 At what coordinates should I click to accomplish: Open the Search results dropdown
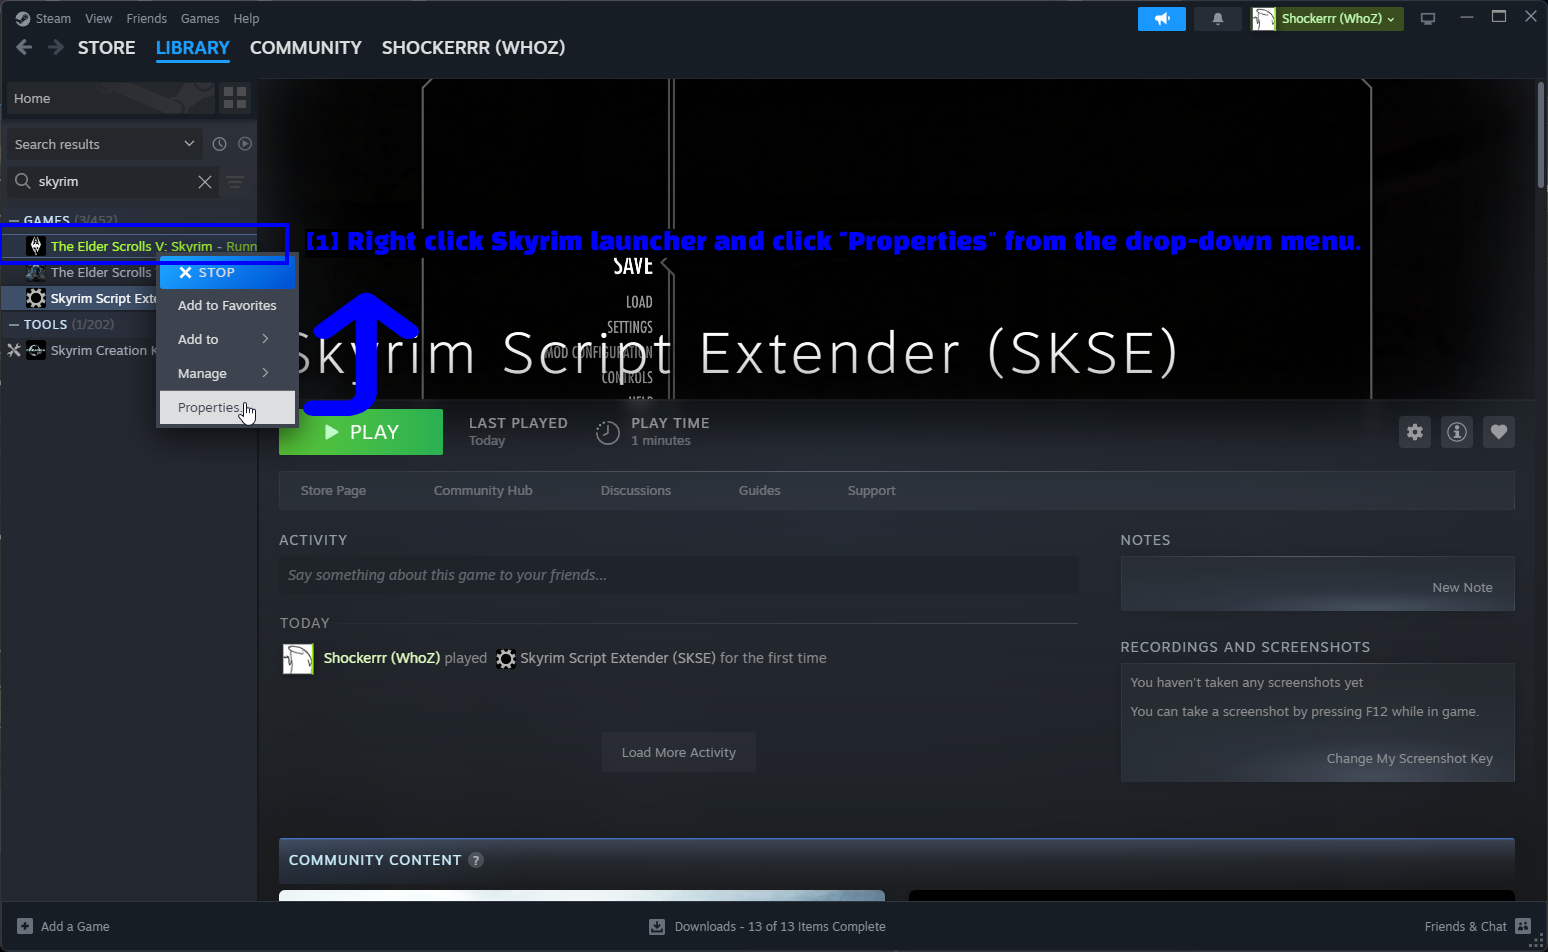[x=104, y=144]
